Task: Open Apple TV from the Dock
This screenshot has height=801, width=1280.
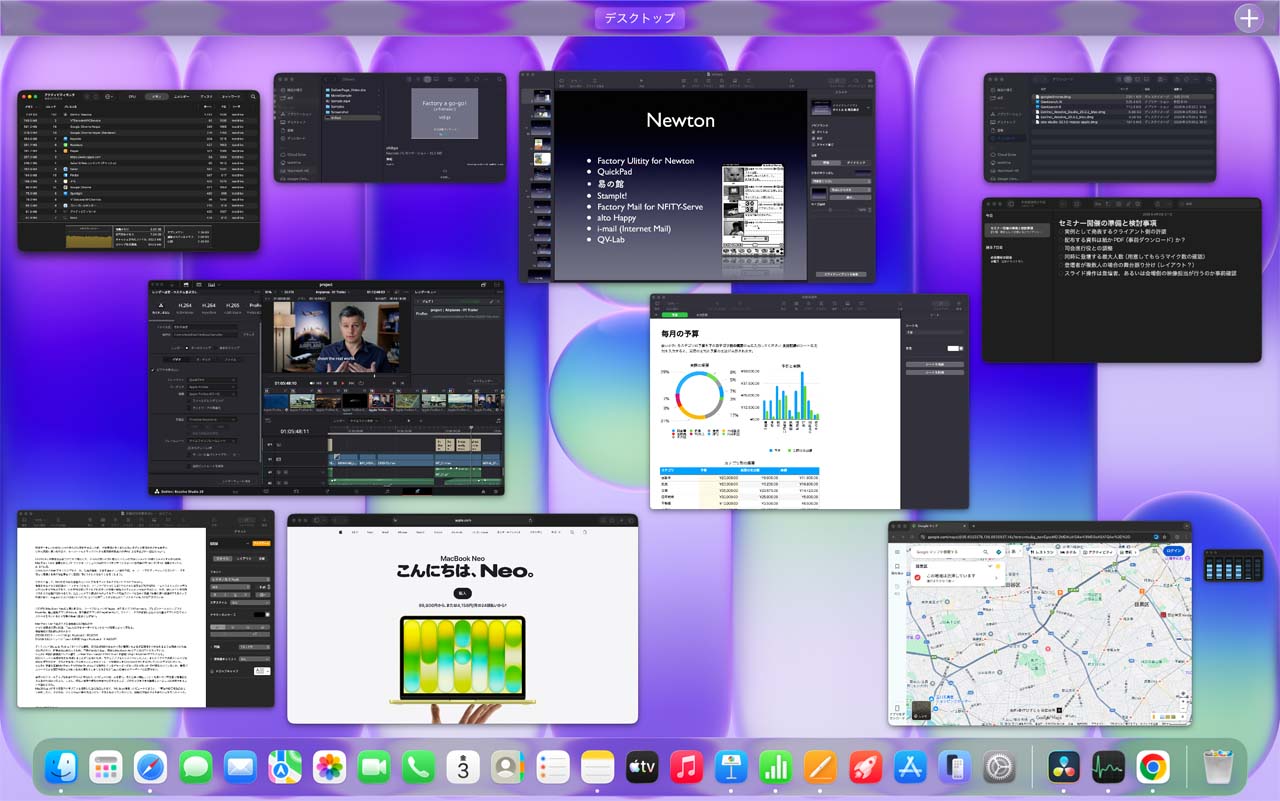Action: [641, 768]
